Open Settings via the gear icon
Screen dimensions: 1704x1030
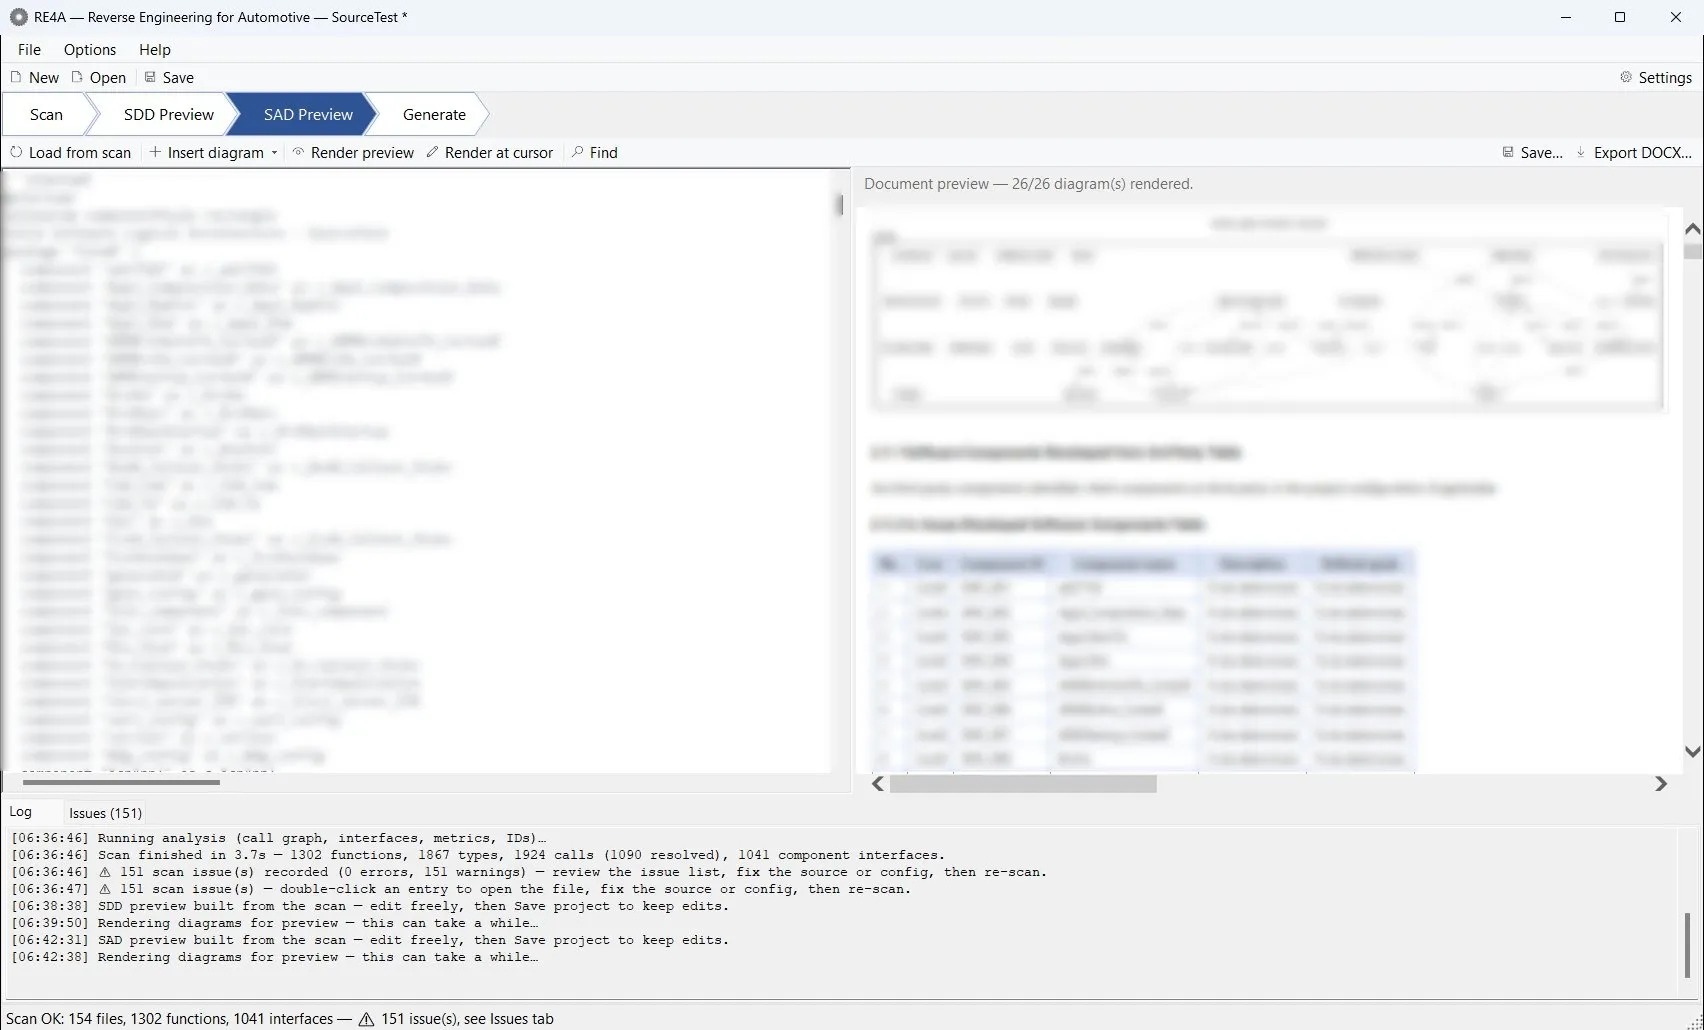(x=1626, y=77)
